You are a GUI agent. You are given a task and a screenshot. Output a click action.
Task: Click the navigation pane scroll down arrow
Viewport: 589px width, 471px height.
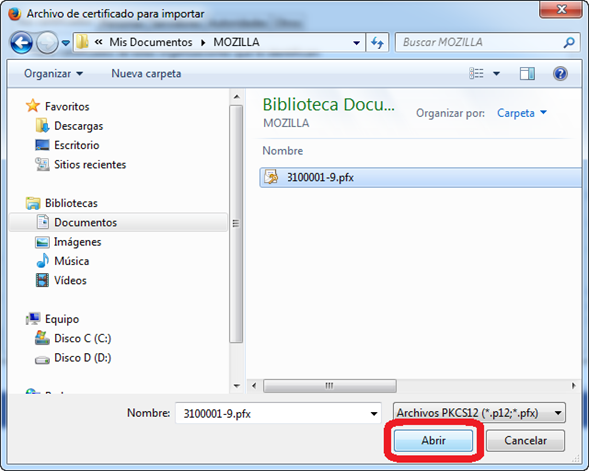(236, 385)
